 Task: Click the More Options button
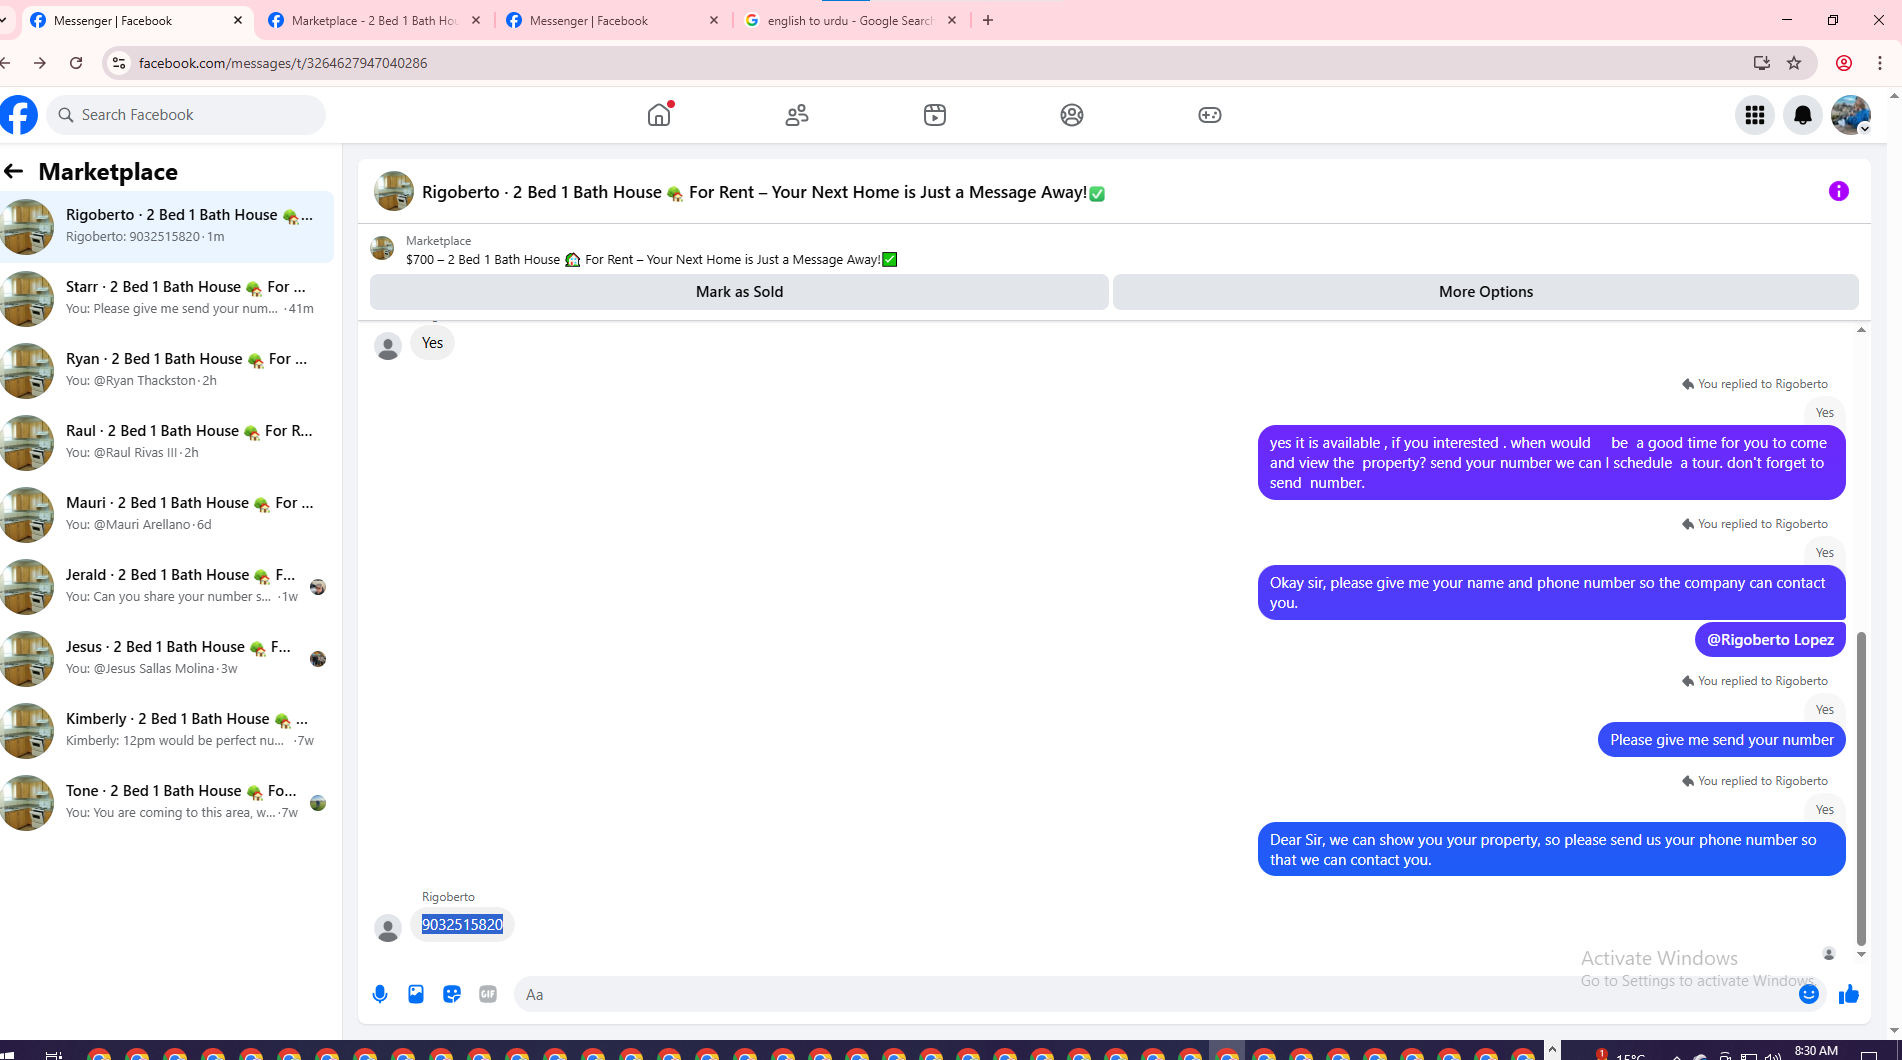point(1486,292)
